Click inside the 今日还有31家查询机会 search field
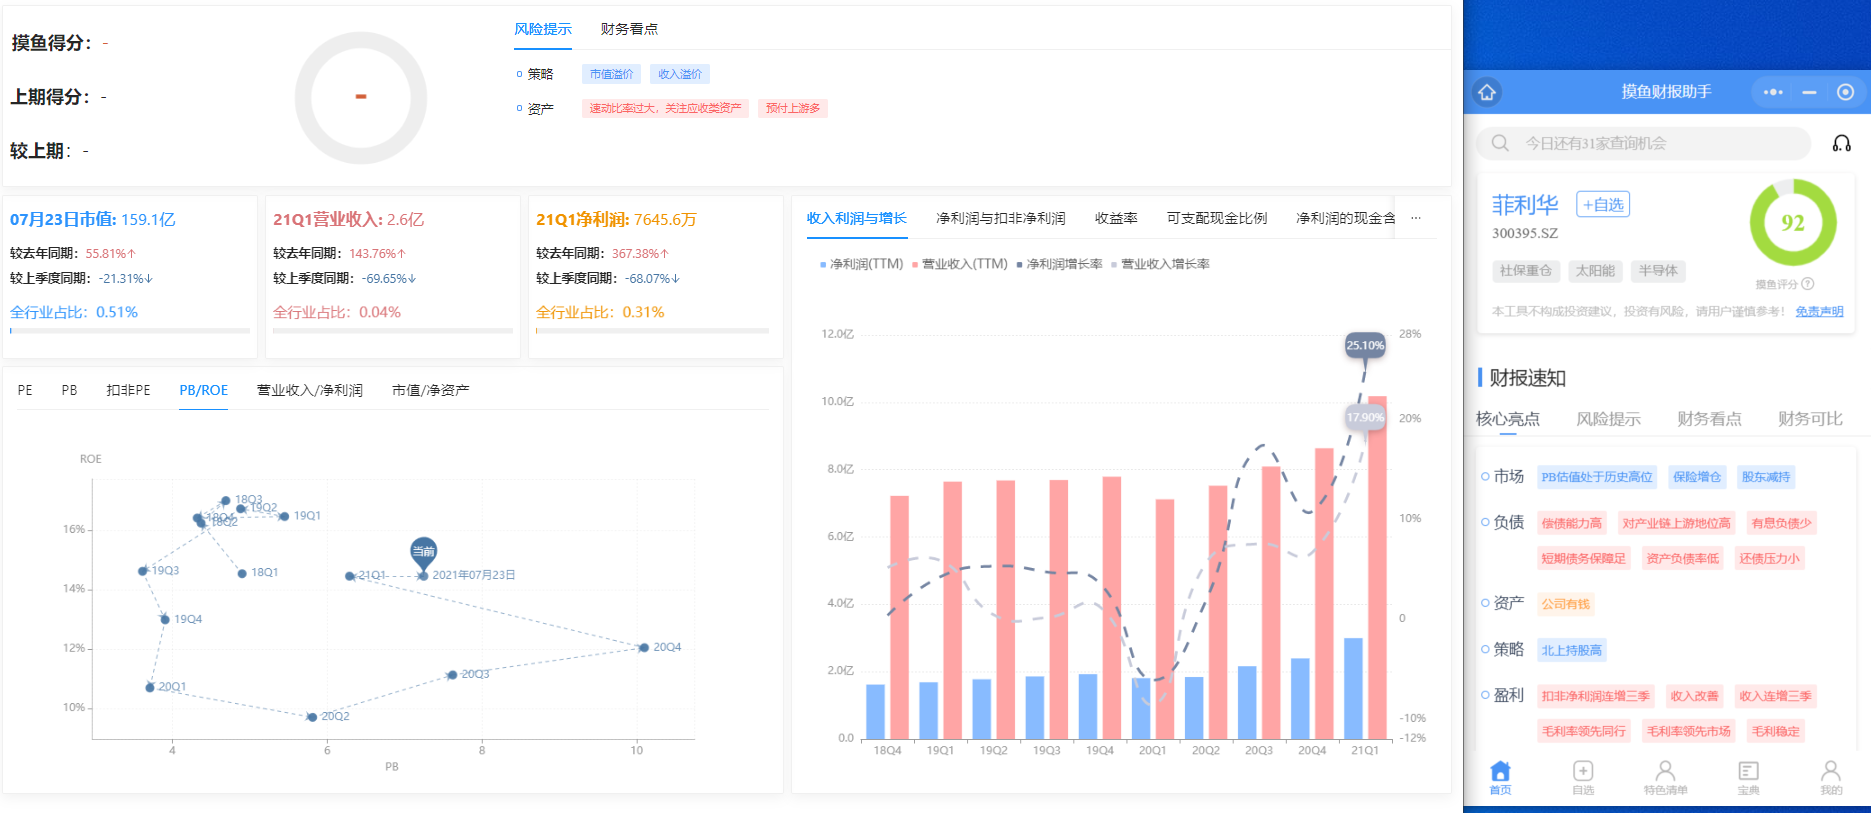 [x=1643, y=143]
